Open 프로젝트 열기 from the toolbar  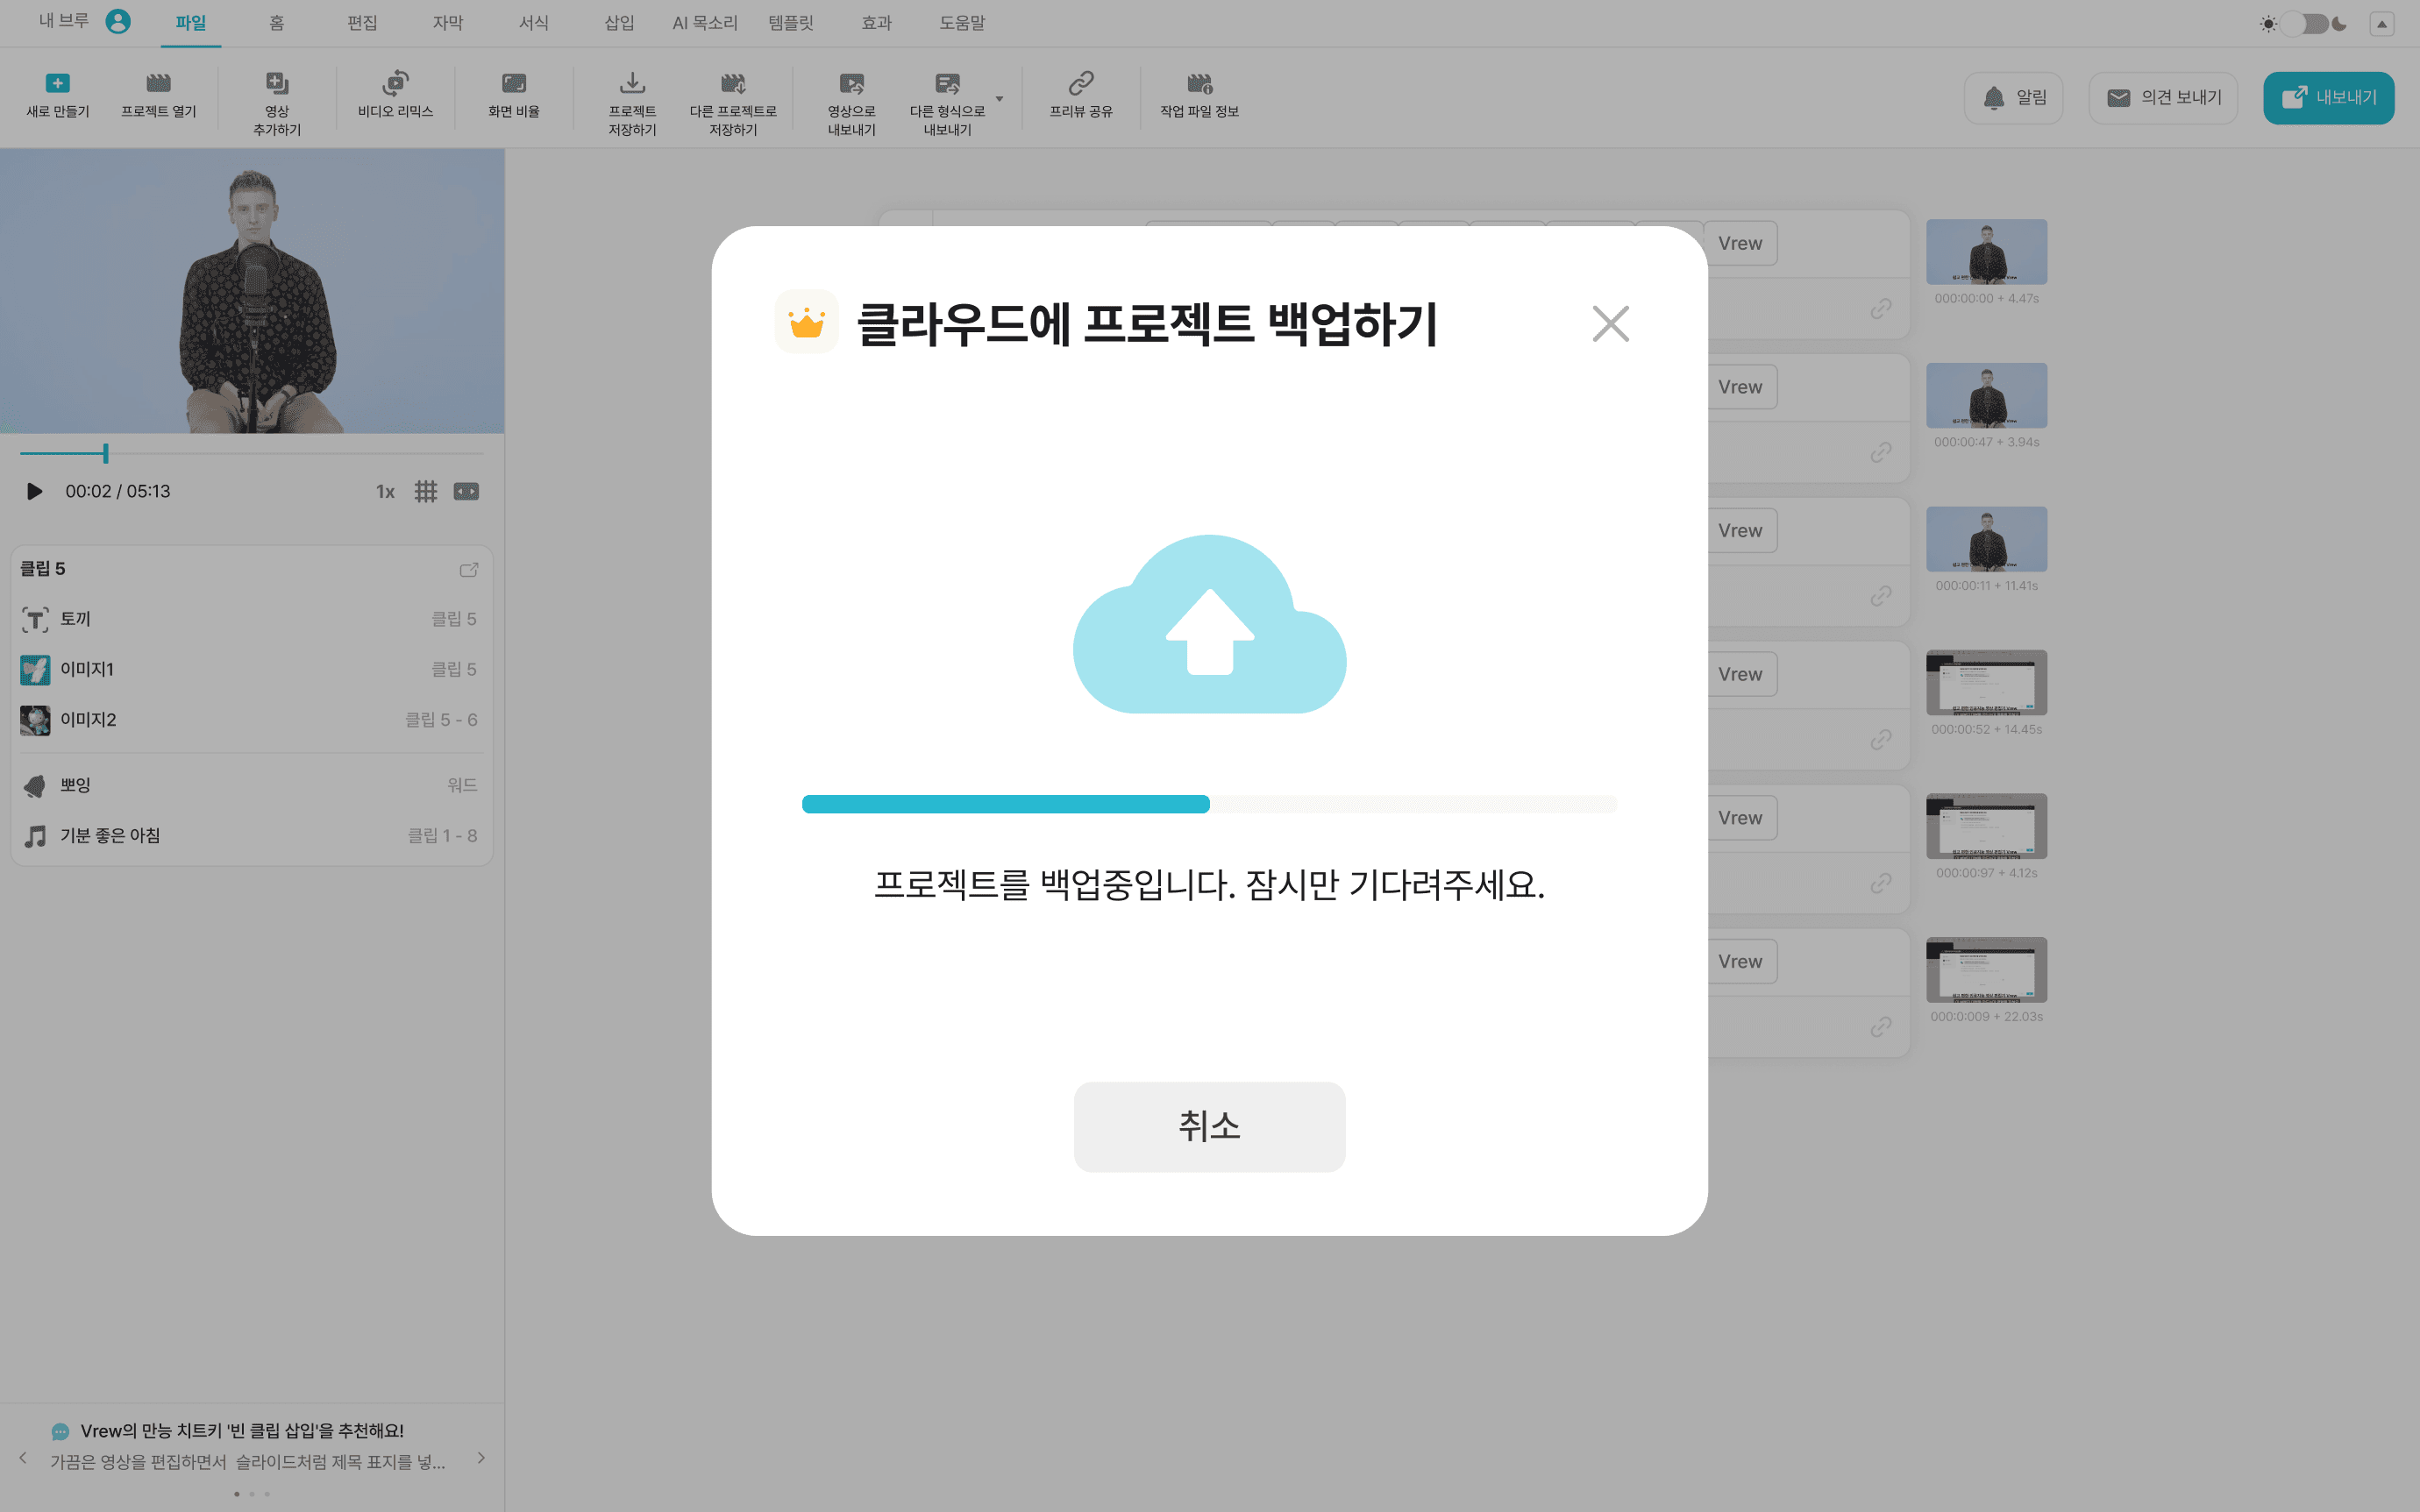[x=158, y=84]
